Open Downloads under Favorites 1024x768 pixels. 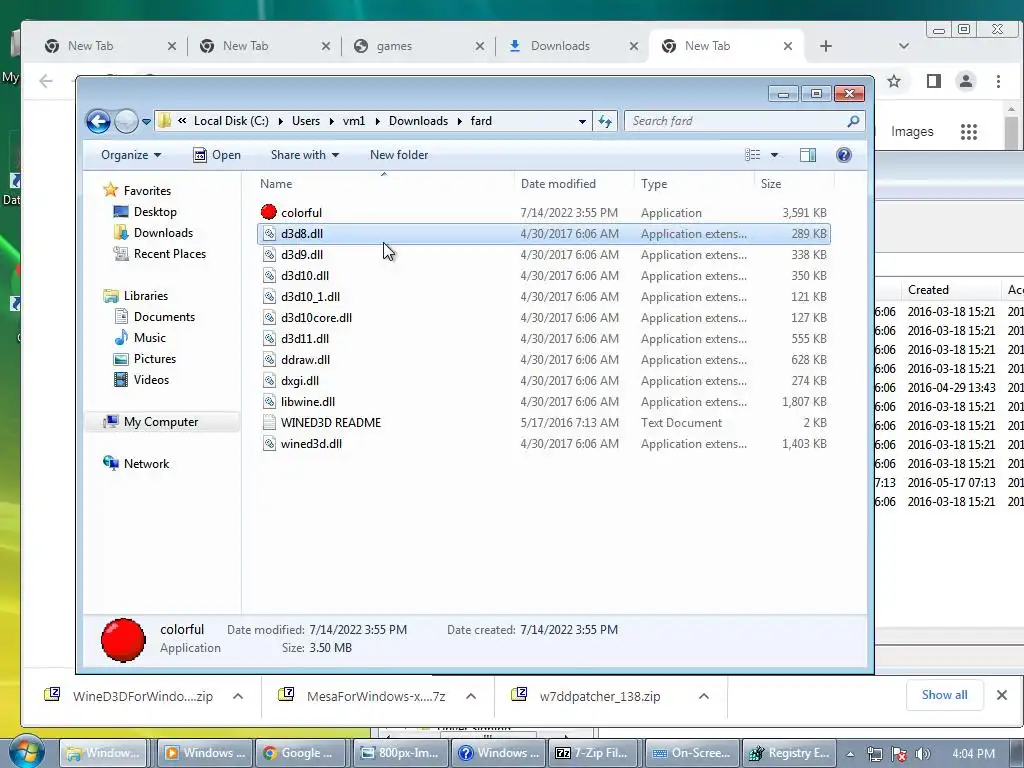tap(163, 232)
